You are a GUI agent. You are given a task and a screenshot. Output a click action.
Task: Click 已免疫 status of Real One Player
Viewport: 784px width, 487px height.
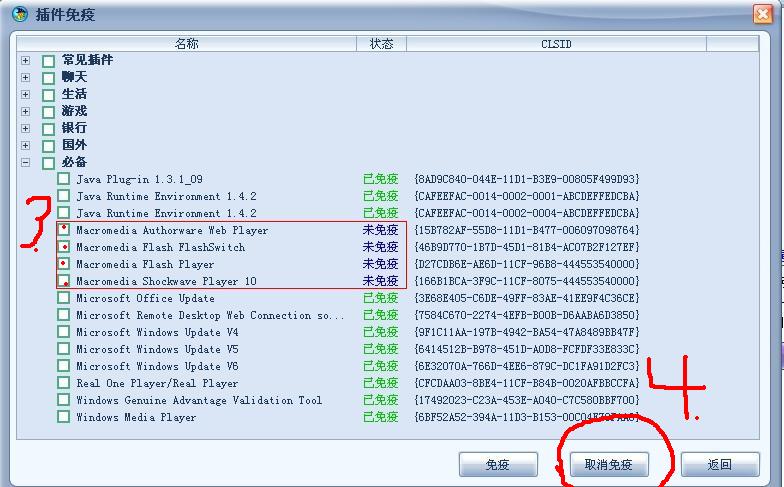coord(380,383)
